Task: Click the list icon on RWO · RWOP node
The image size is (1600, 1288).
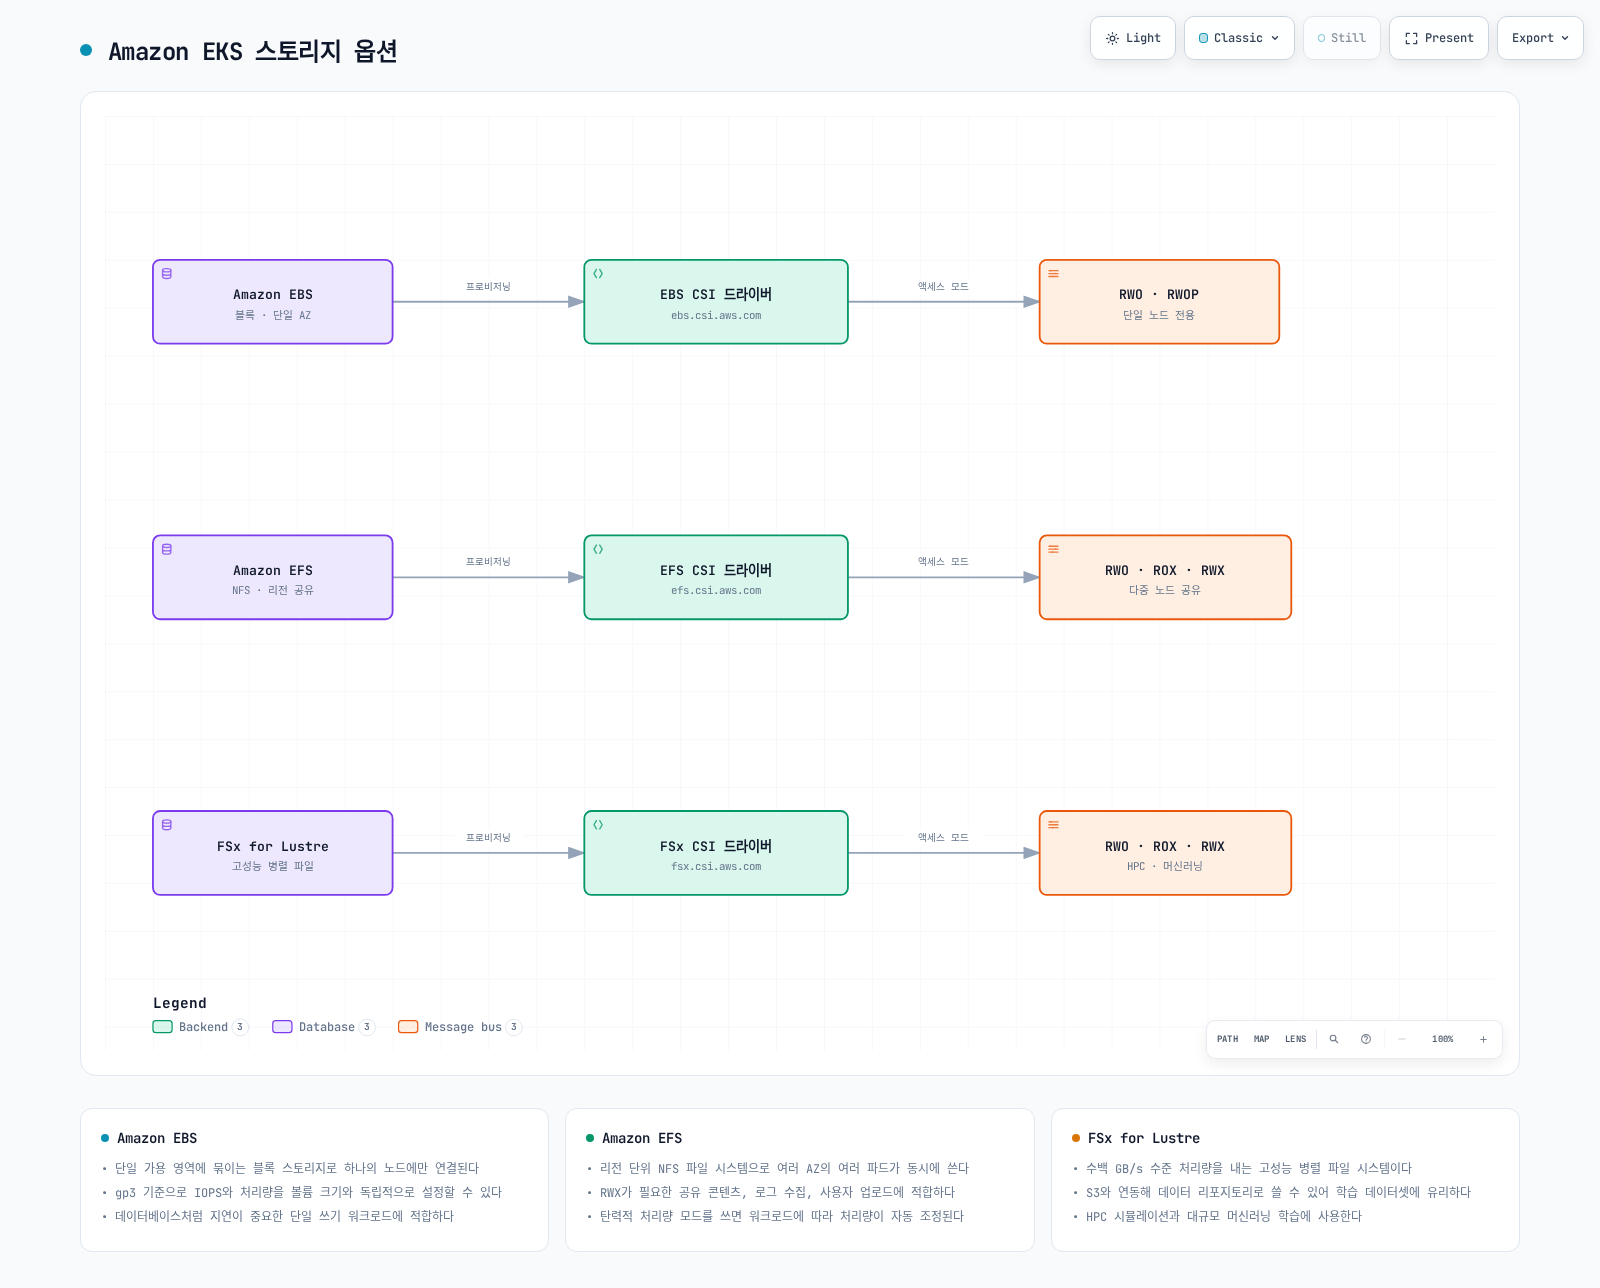Action: 1053,274
